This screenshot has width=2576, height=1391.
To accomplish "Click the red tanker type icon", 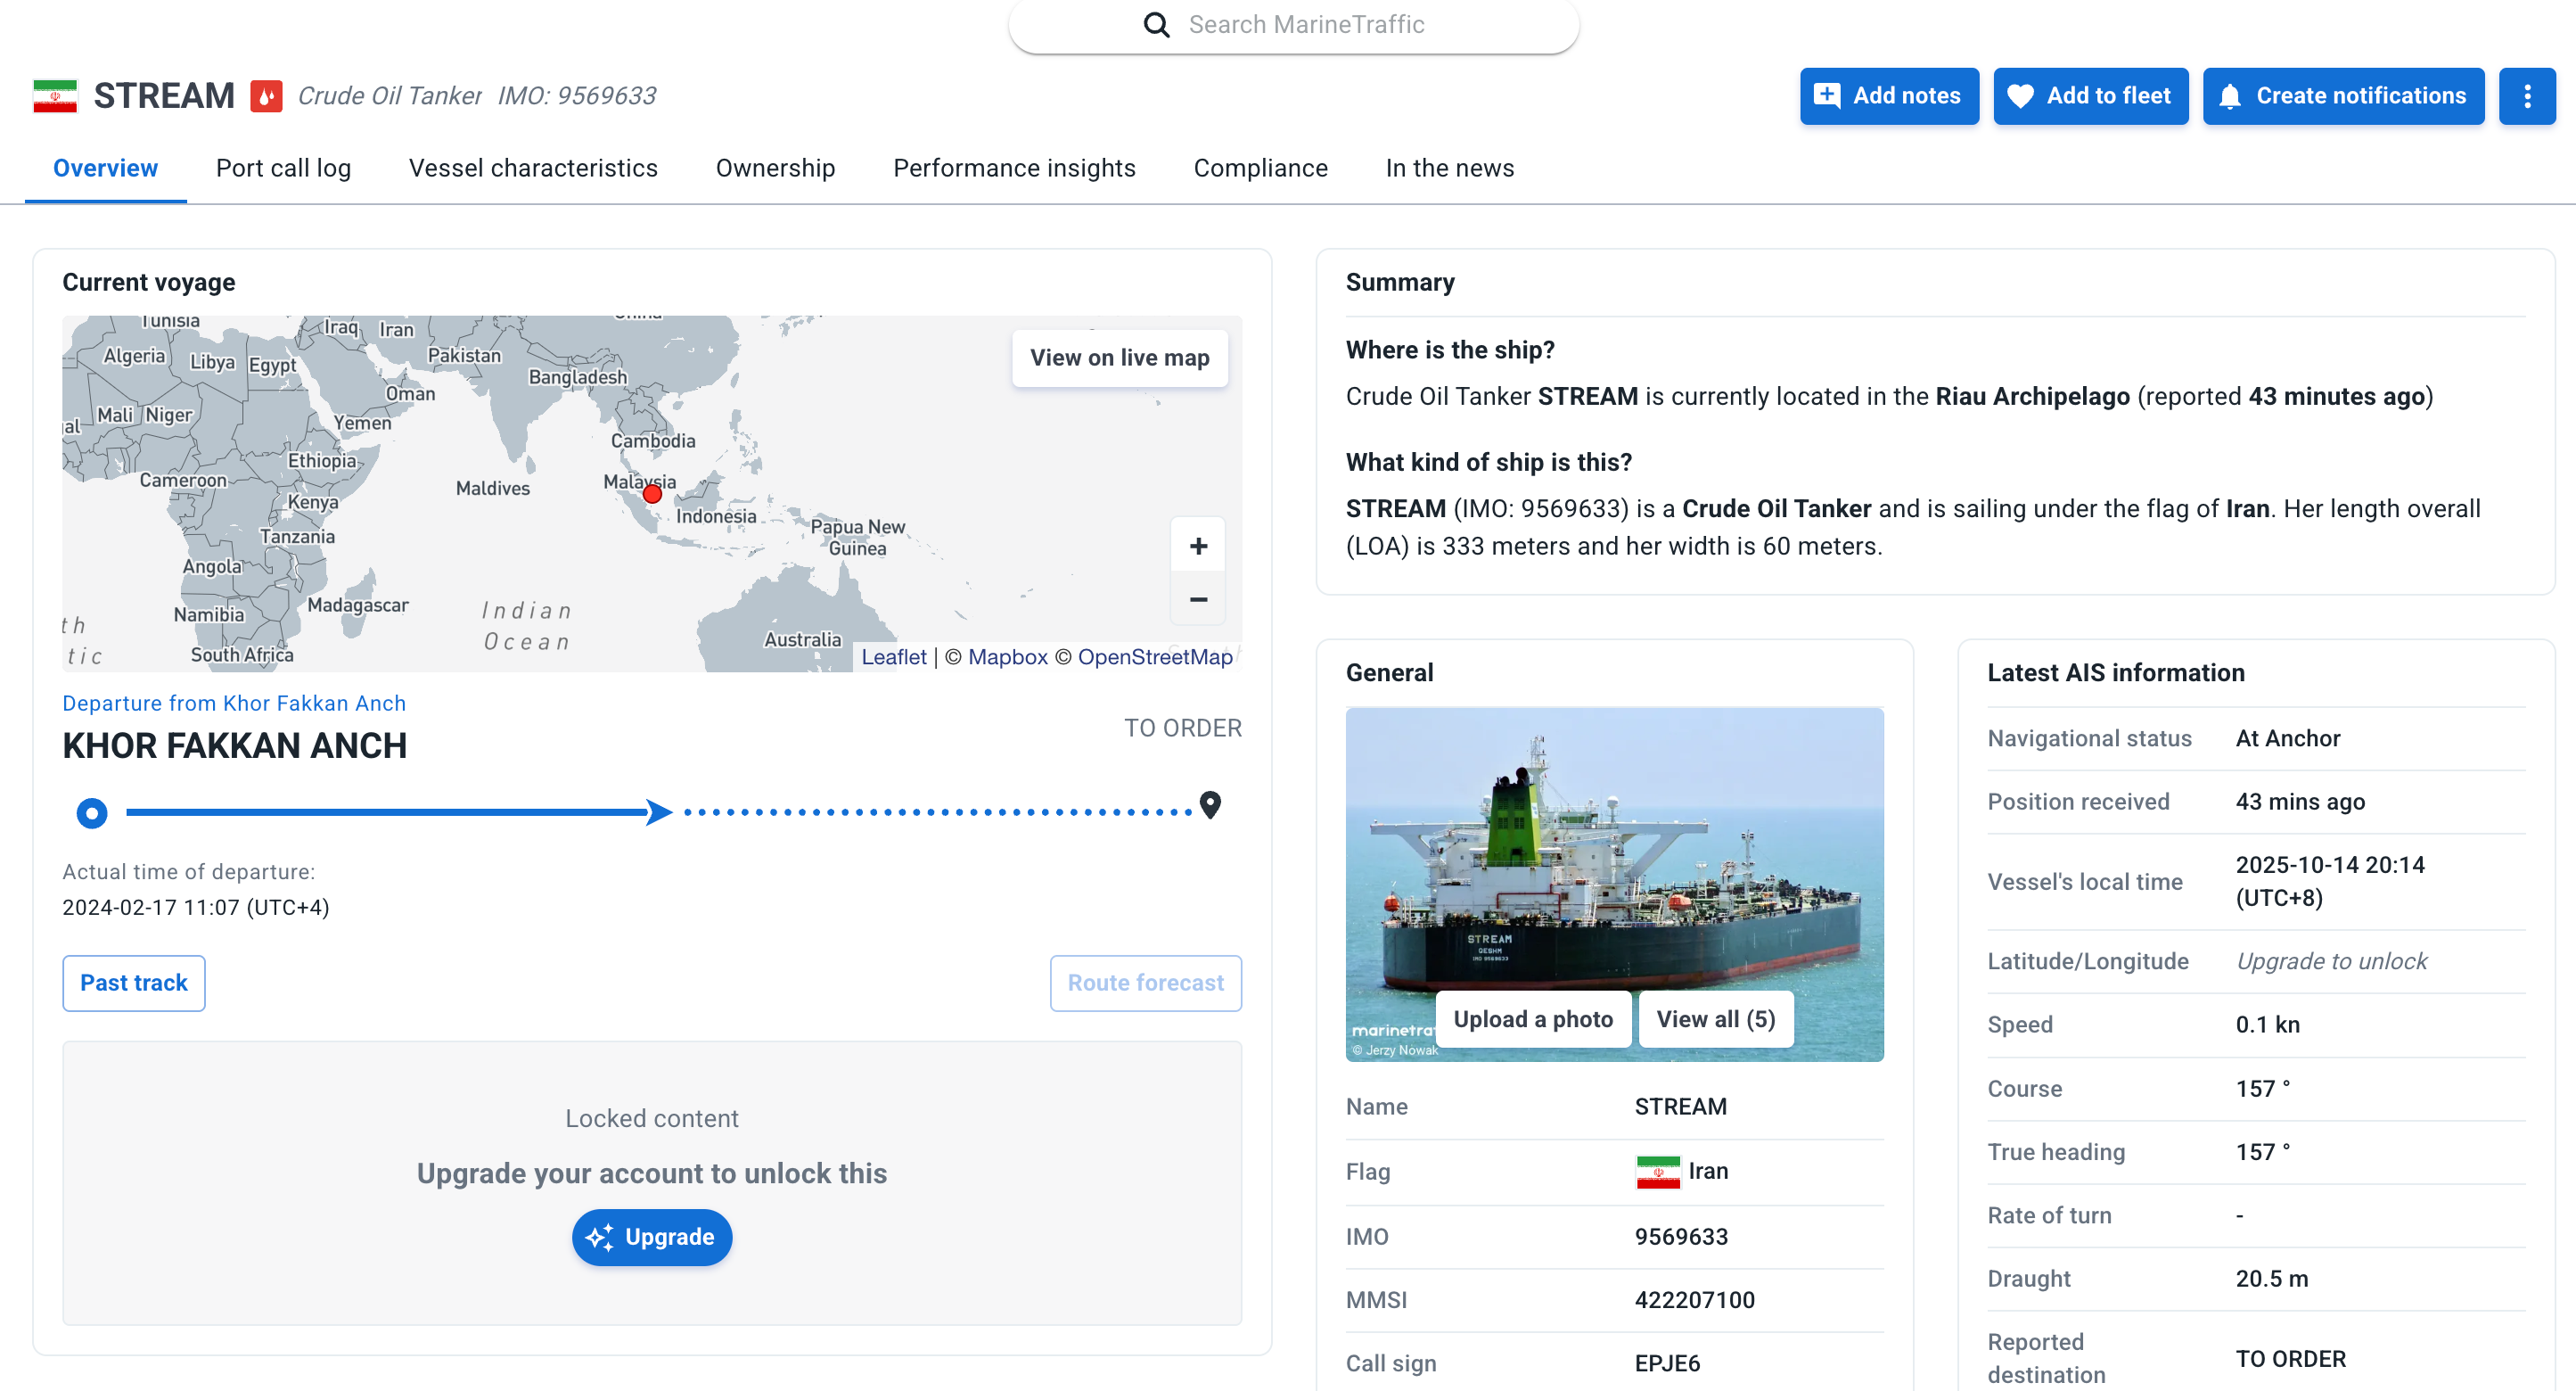I will point(266,96).
